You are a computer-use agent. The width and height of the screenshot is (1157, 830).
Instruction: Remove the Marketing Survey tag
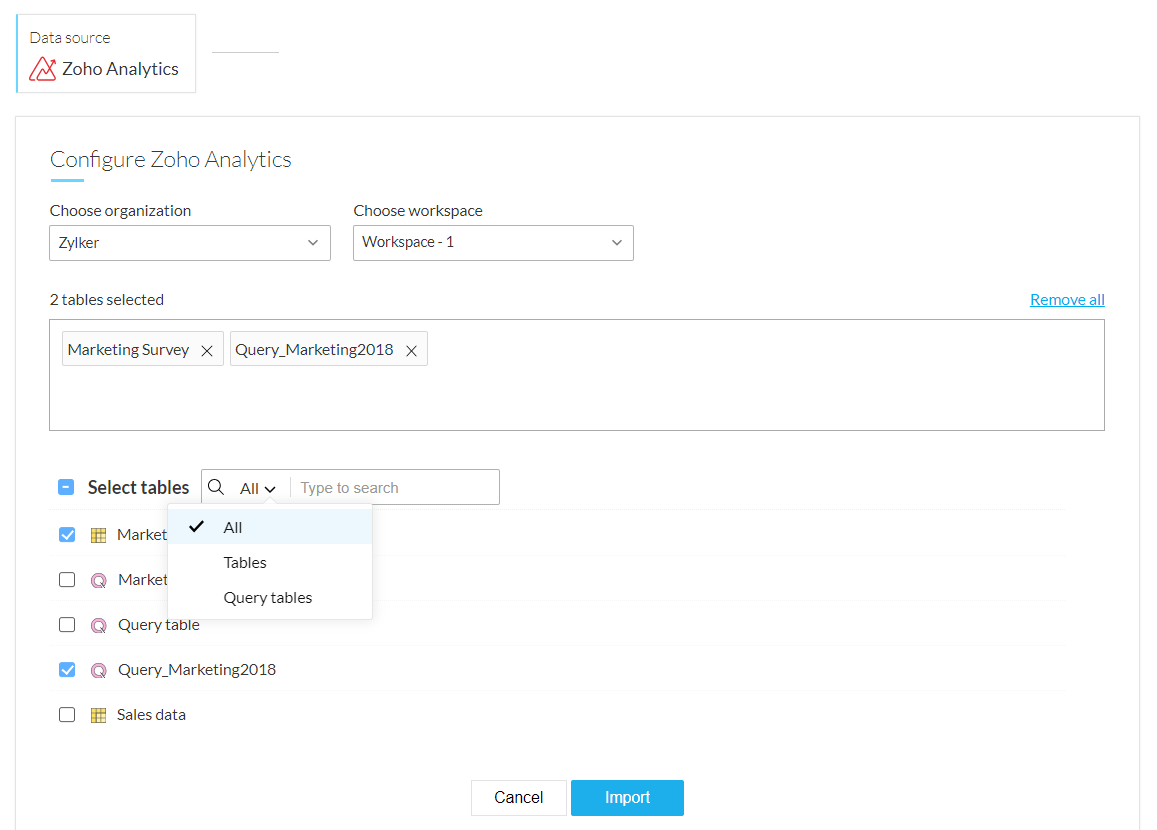[207, 351]
